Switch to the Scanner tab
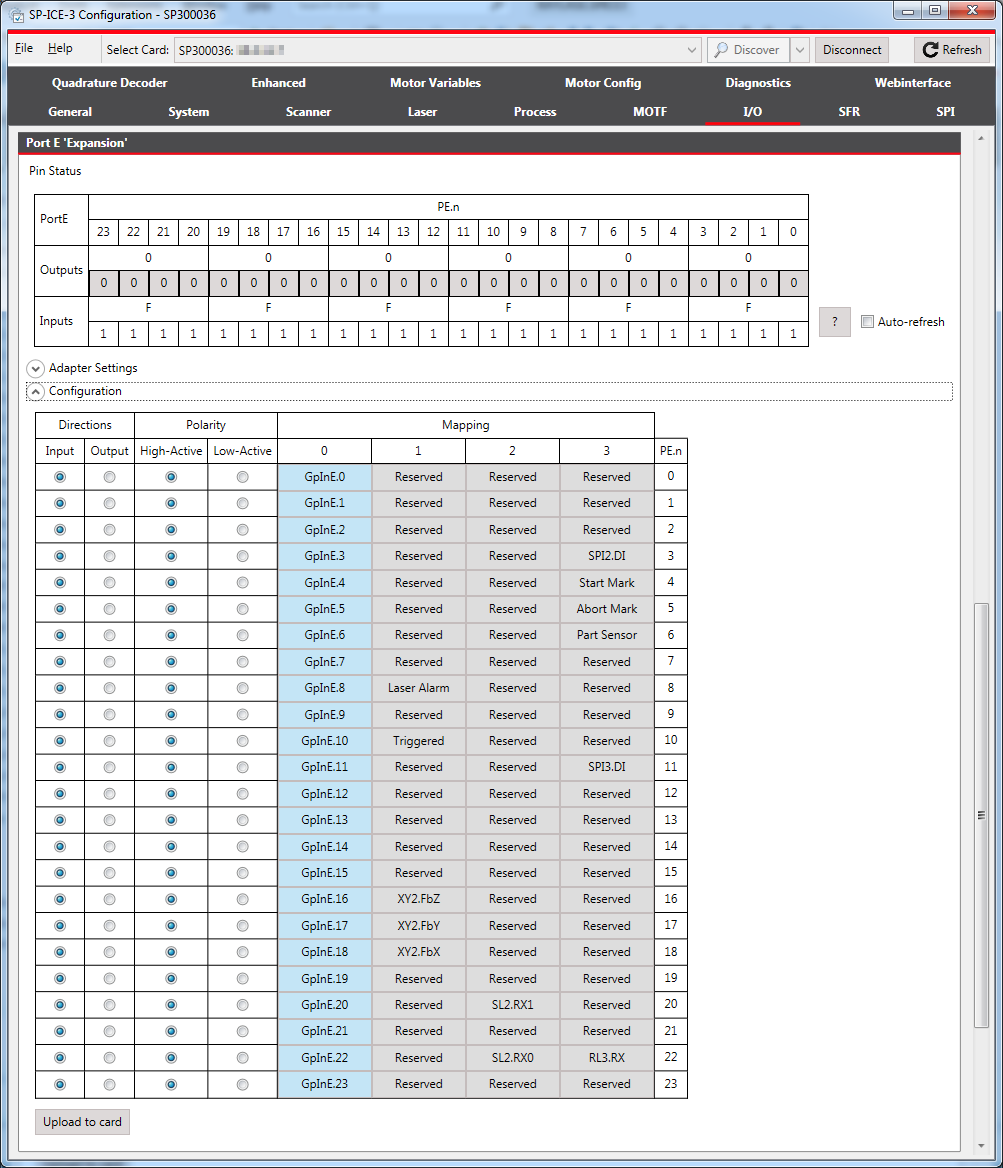 tap(308, 112)
